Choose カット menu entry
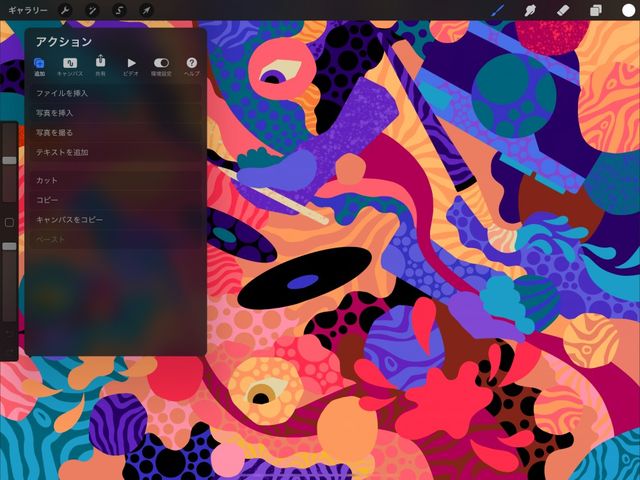Screen dimensions: 640x480 tap(116, 180)
